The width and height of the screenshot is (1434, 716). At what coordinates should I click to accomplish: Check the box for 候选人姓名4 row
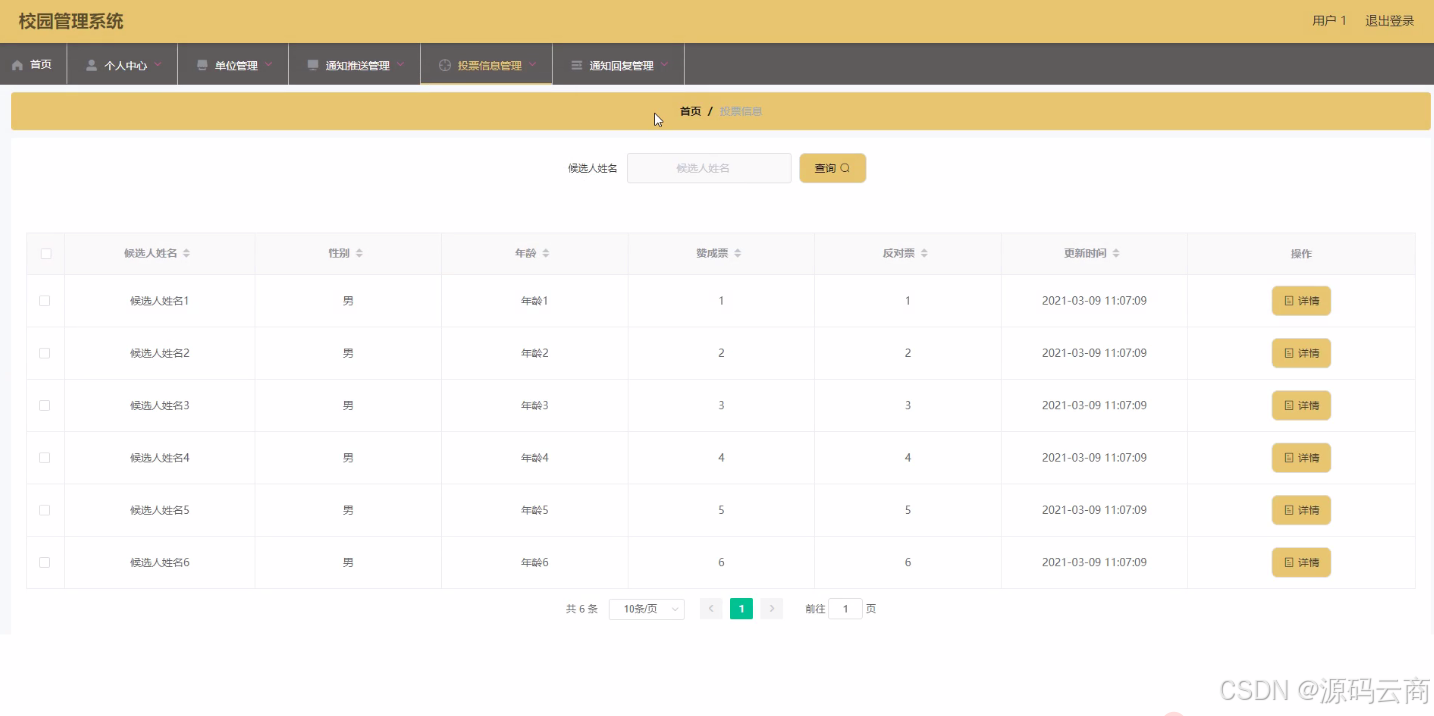pos(45,457)
